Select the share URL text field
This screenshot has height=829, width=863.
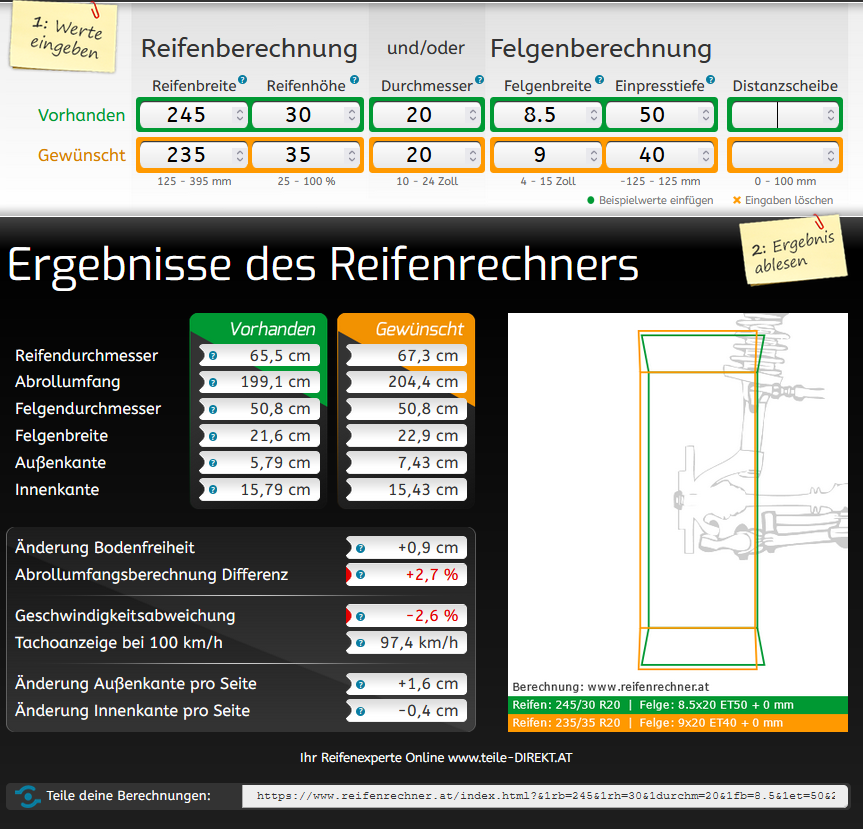tap(545, 796)
